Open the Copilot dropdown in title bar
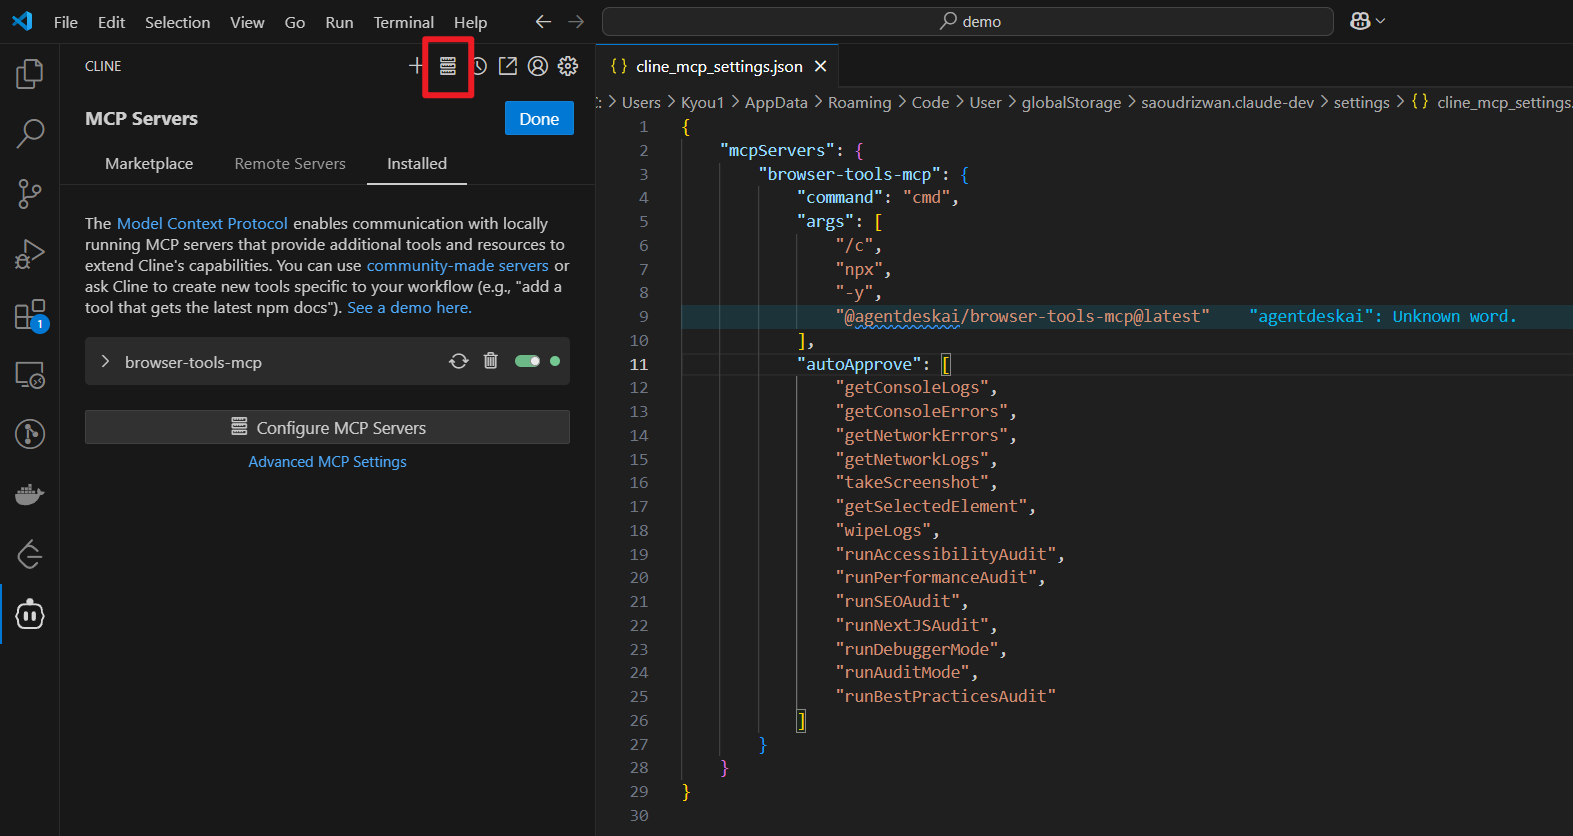Image resolution: width=1573 pixels, height=836 pixels. coord(1367,21)
